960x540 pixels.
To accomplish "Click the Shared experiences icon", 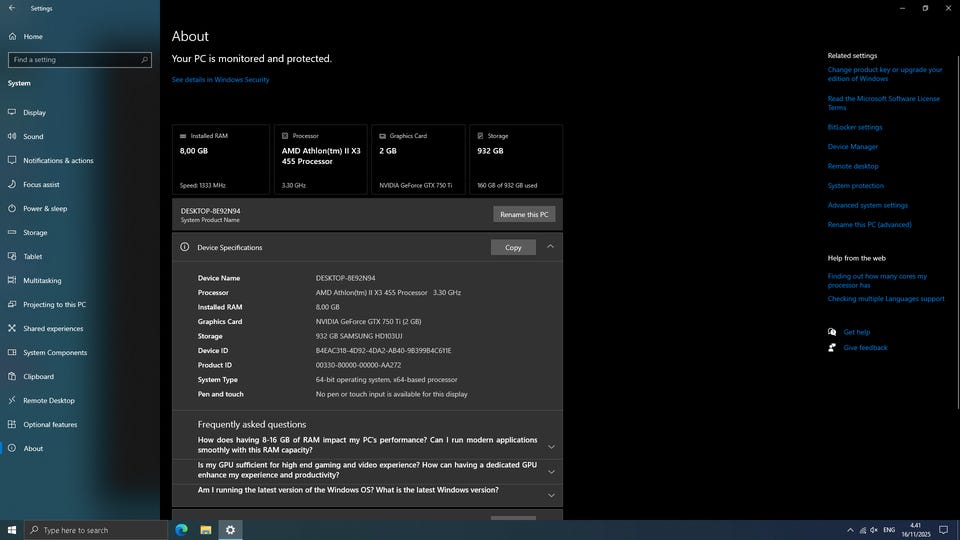I will click(12, 328).
